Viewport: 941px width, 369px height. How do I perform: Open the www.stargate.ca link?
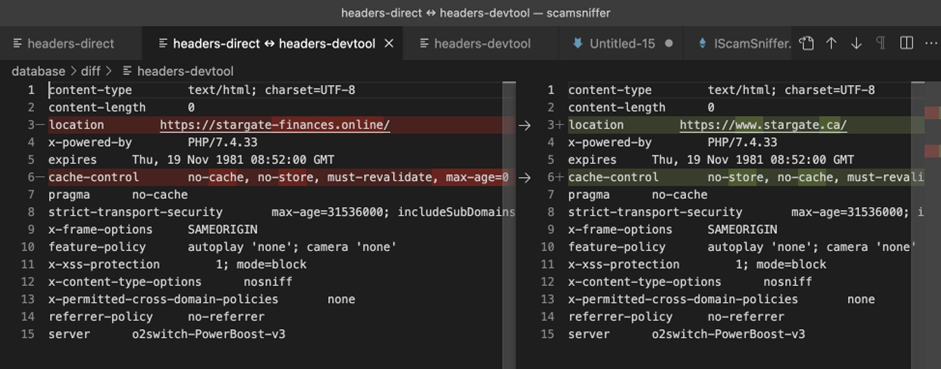tap(763, 125)
